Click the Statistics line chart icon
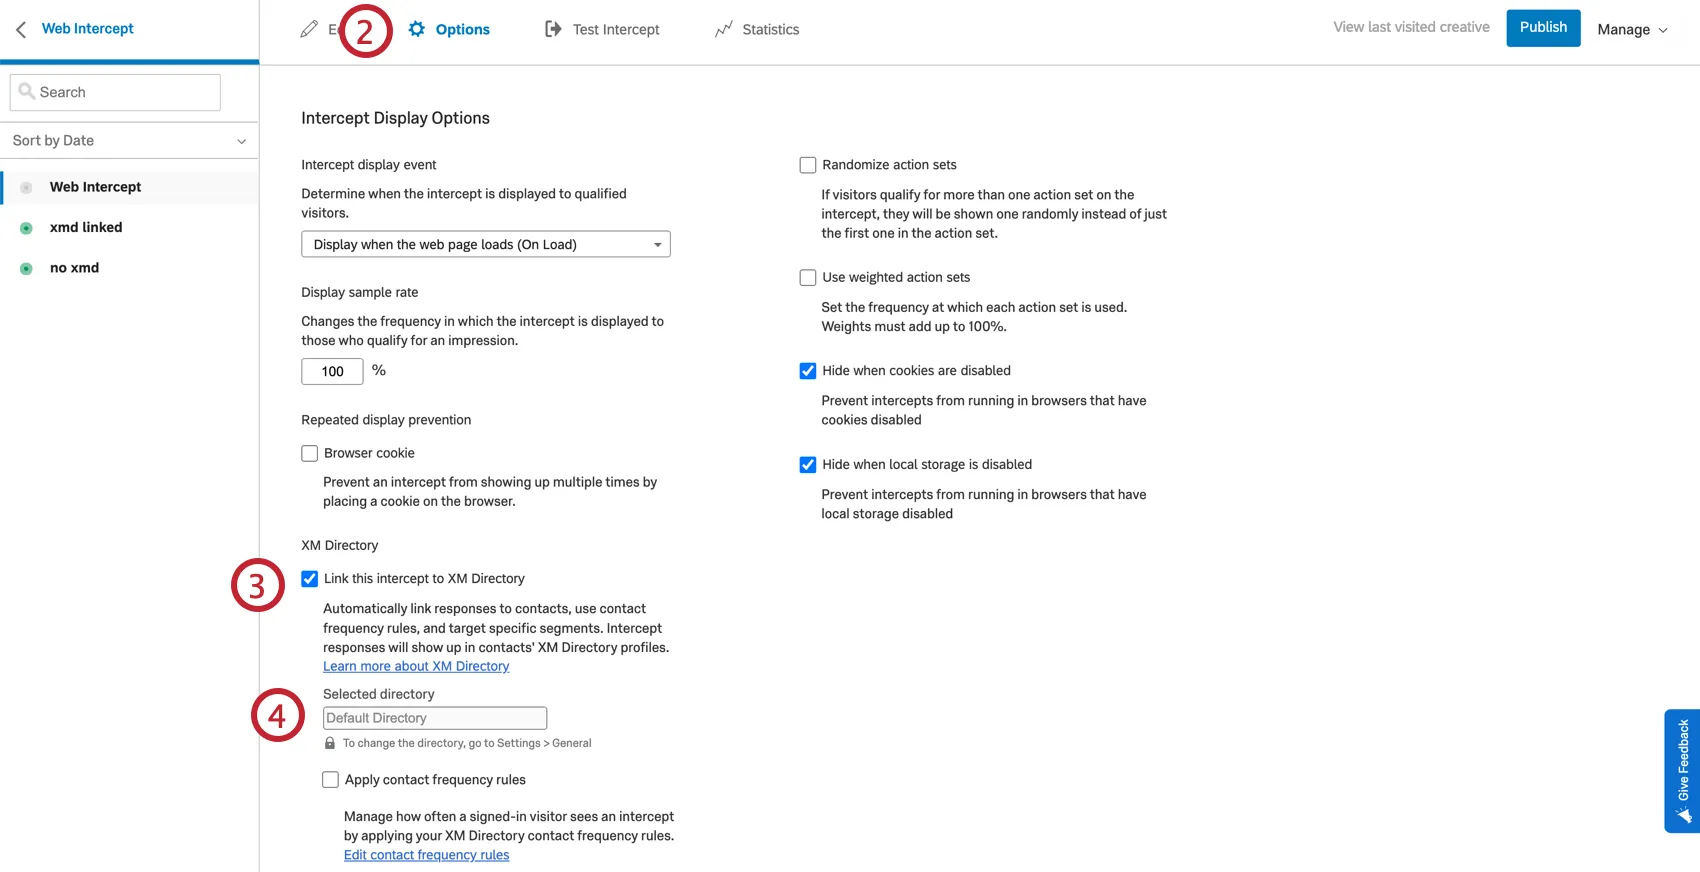Screen dimensions: 1700x872 point(724,29)
